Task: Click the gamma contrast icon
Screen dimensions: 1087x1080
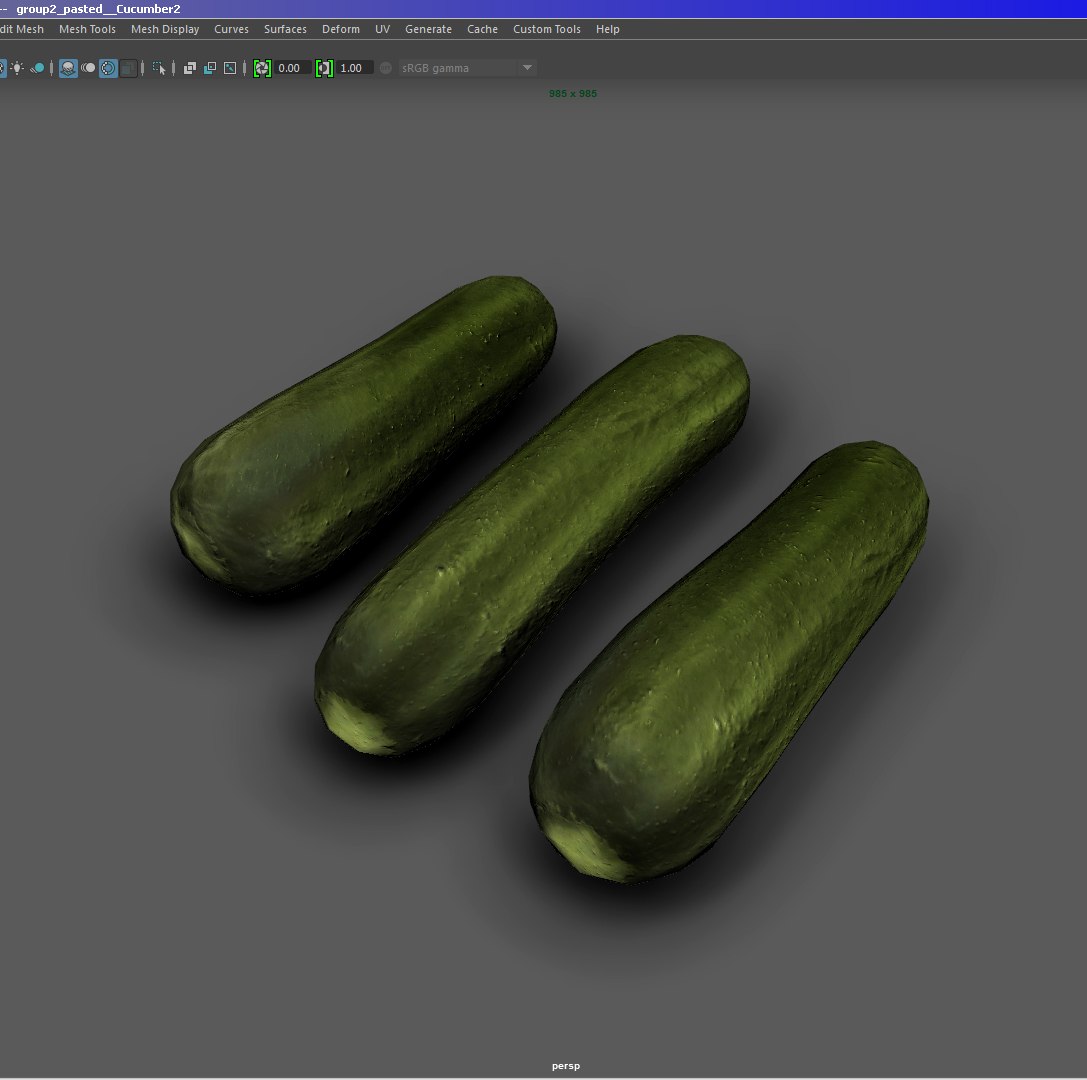Action: coord(324,68)
